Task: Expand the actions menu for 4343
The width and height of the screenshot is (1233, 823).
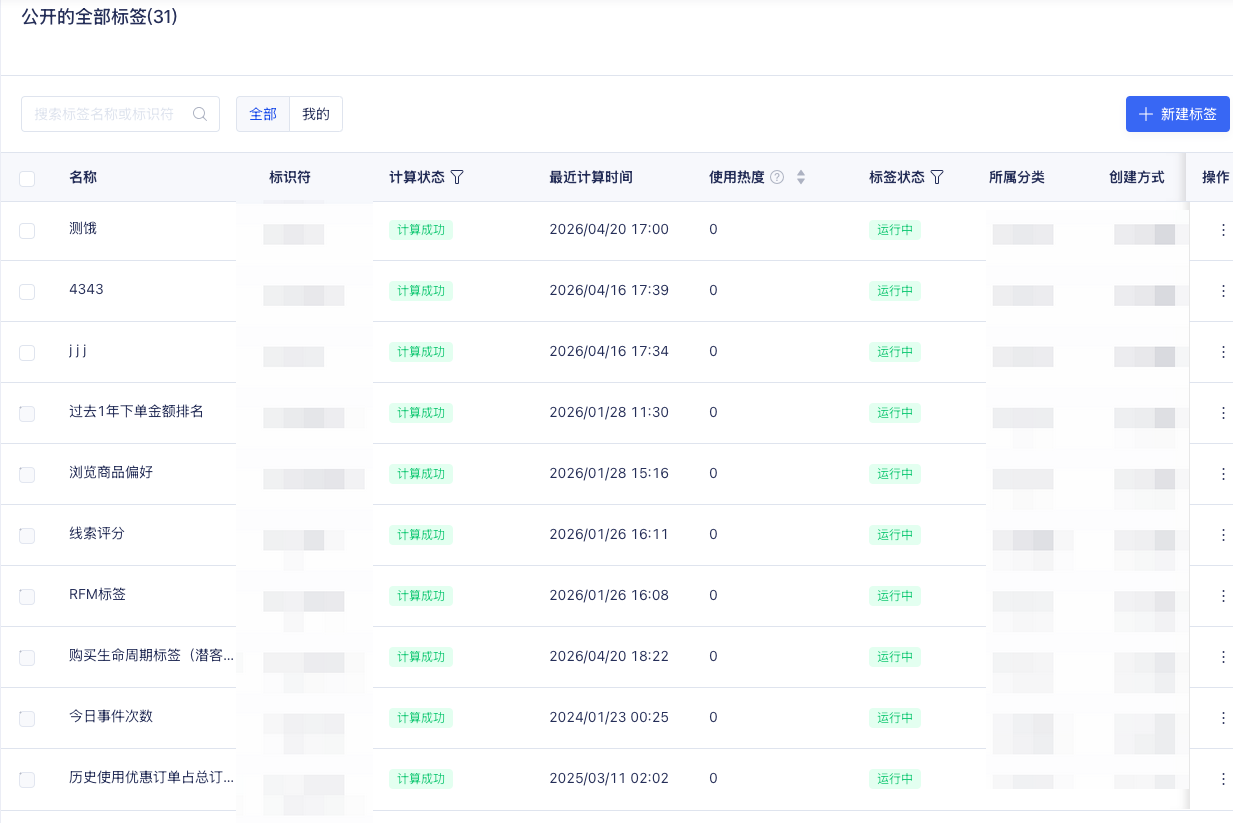Action: (x=1222, y=291)
